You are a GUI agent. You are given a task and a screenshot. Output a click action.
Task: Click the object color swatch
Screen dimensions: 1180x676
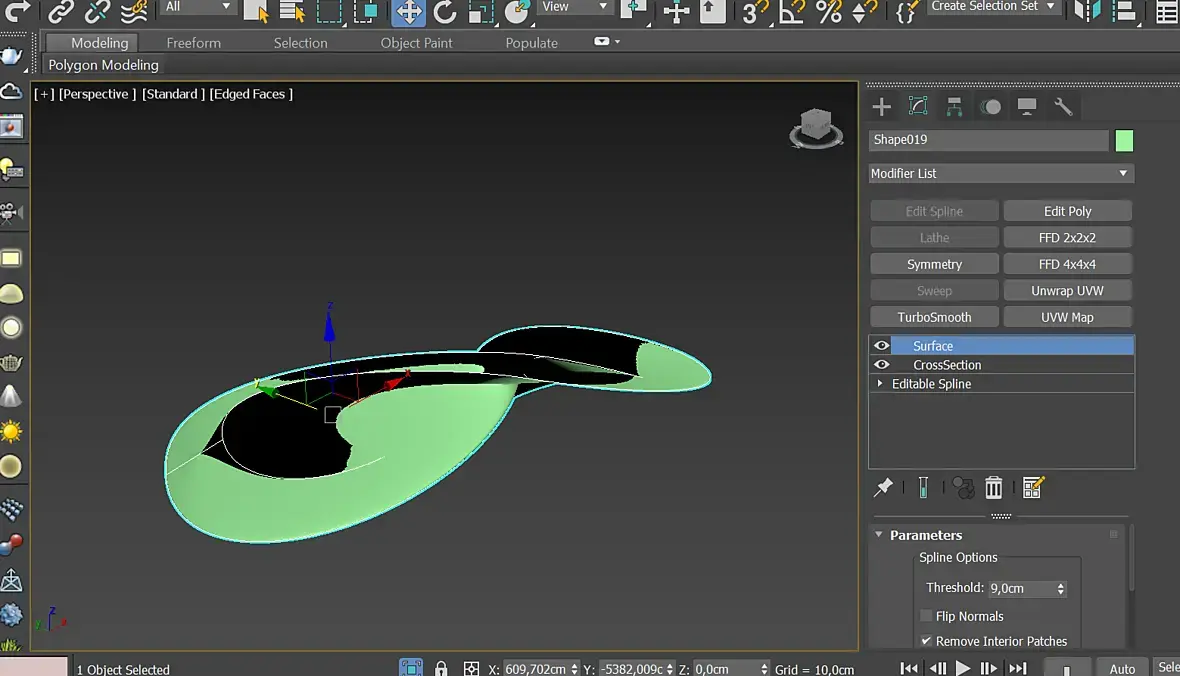[1124, 140]
